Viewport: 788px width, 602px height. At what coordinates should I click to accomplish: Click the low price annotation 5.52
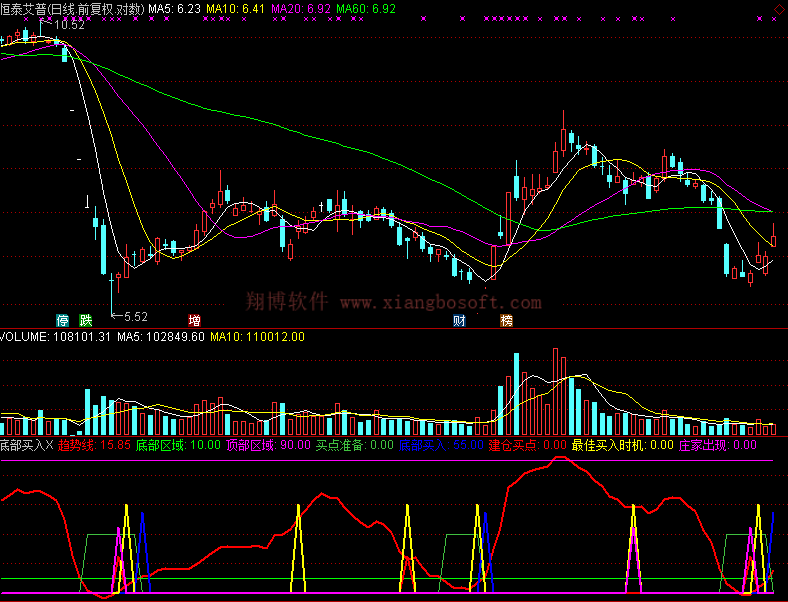click(x=136, y=317)
